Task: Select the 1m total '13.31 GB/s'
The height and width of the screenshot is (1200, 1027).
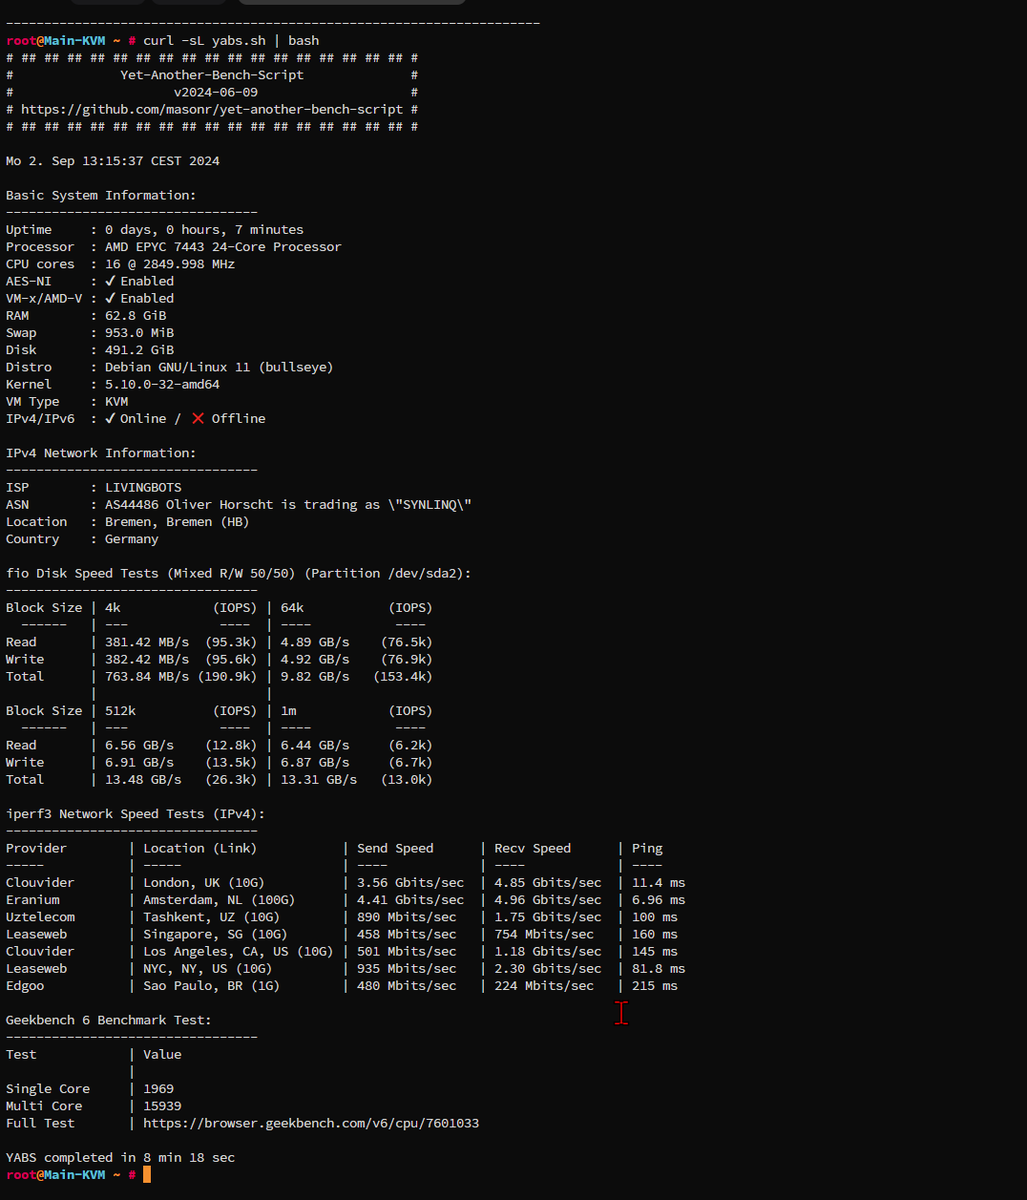Action: point(319,779)
